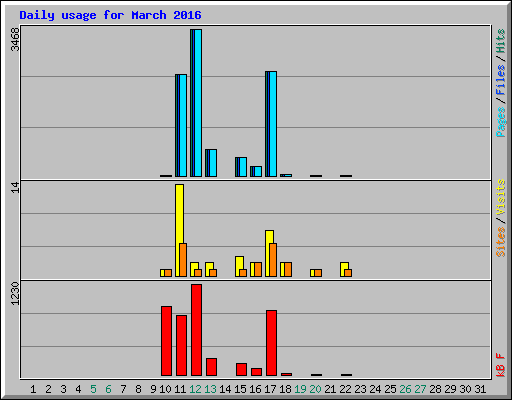Select the red KB bar for day 13
Image resolution: width=512 pixels, height=400 pixels.
tap(212, 367)
